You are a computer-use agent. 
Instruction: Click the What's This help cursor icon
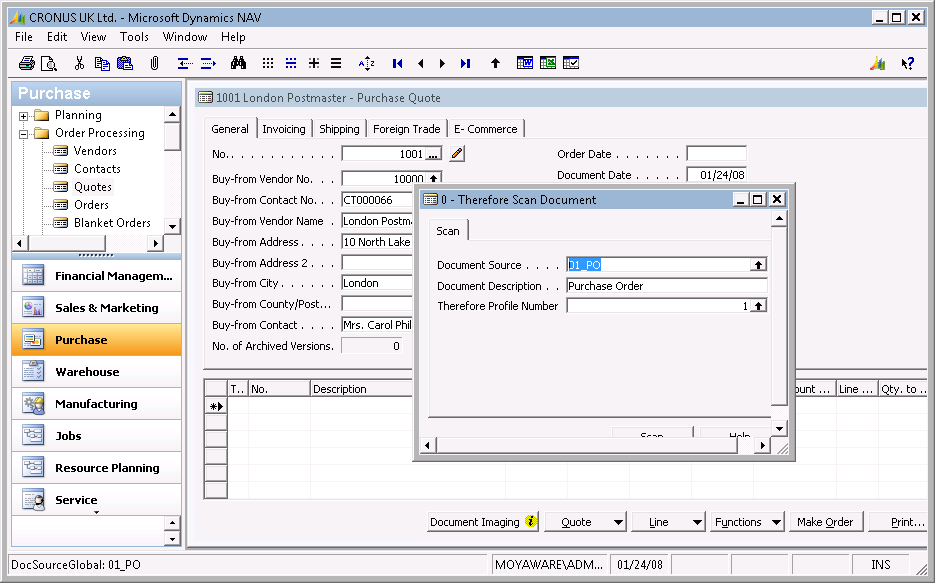point(908,63)
